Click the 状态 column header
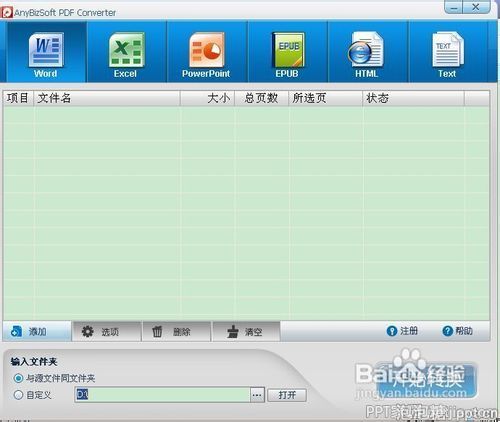The width and height of the screenshot is (500, 422). click(413, 98)
